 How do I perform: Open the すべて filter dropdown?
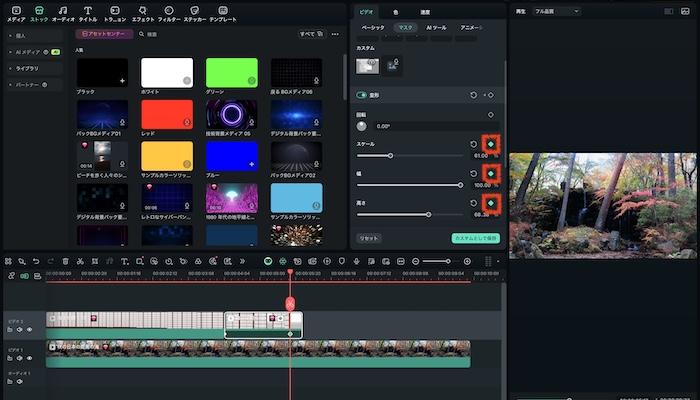(x=310, y=34)
